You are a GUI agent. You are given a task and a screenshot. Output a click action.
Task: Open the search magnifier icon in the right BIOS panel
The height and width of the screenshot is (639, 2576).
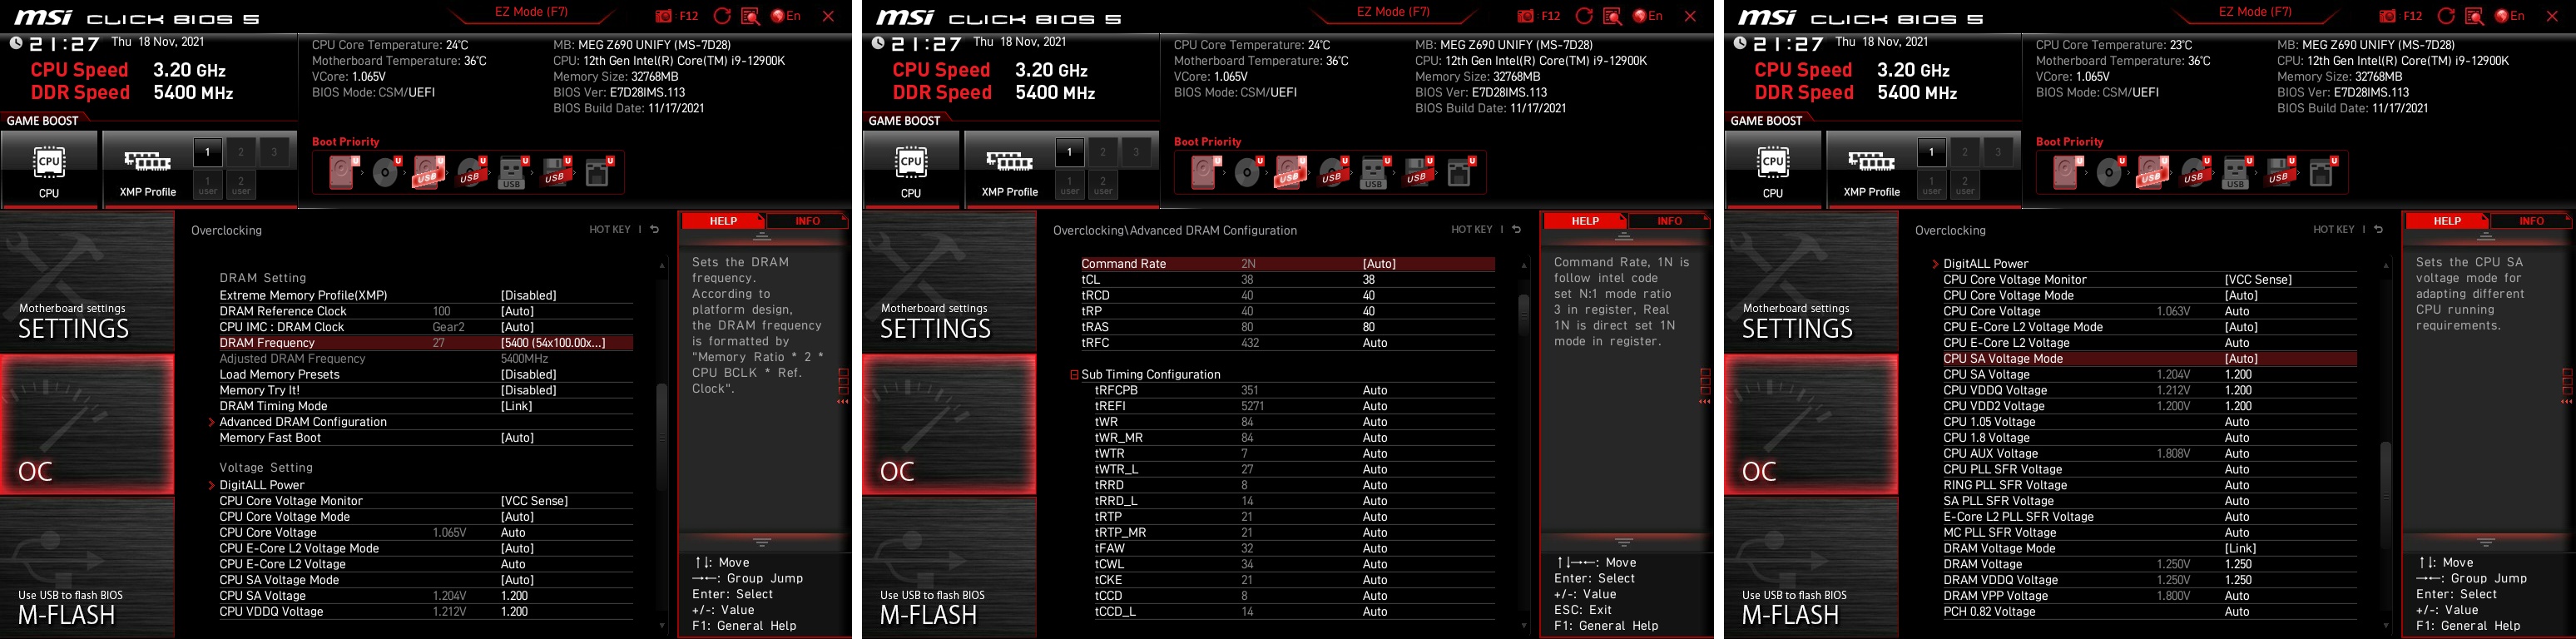click(2475, 16)
